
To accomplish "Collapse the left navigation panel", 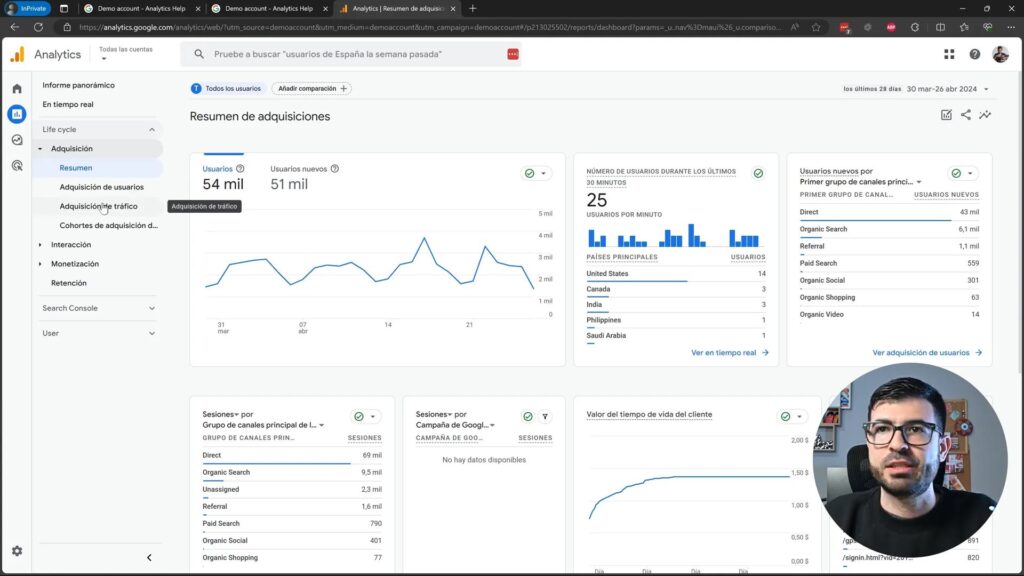I will 149,558.
